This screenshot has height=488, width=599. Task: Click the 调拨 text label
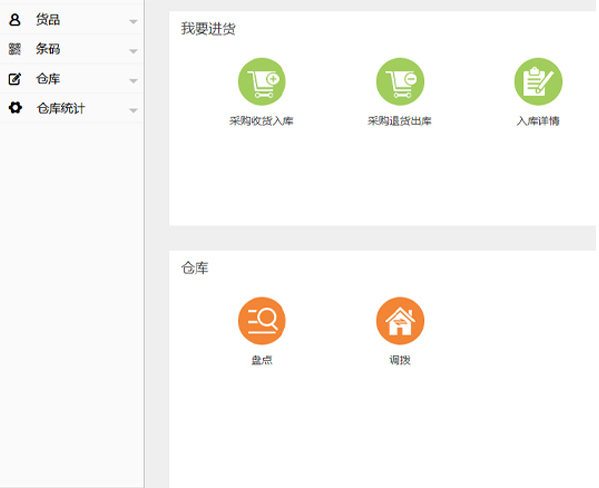coord(400,360)
